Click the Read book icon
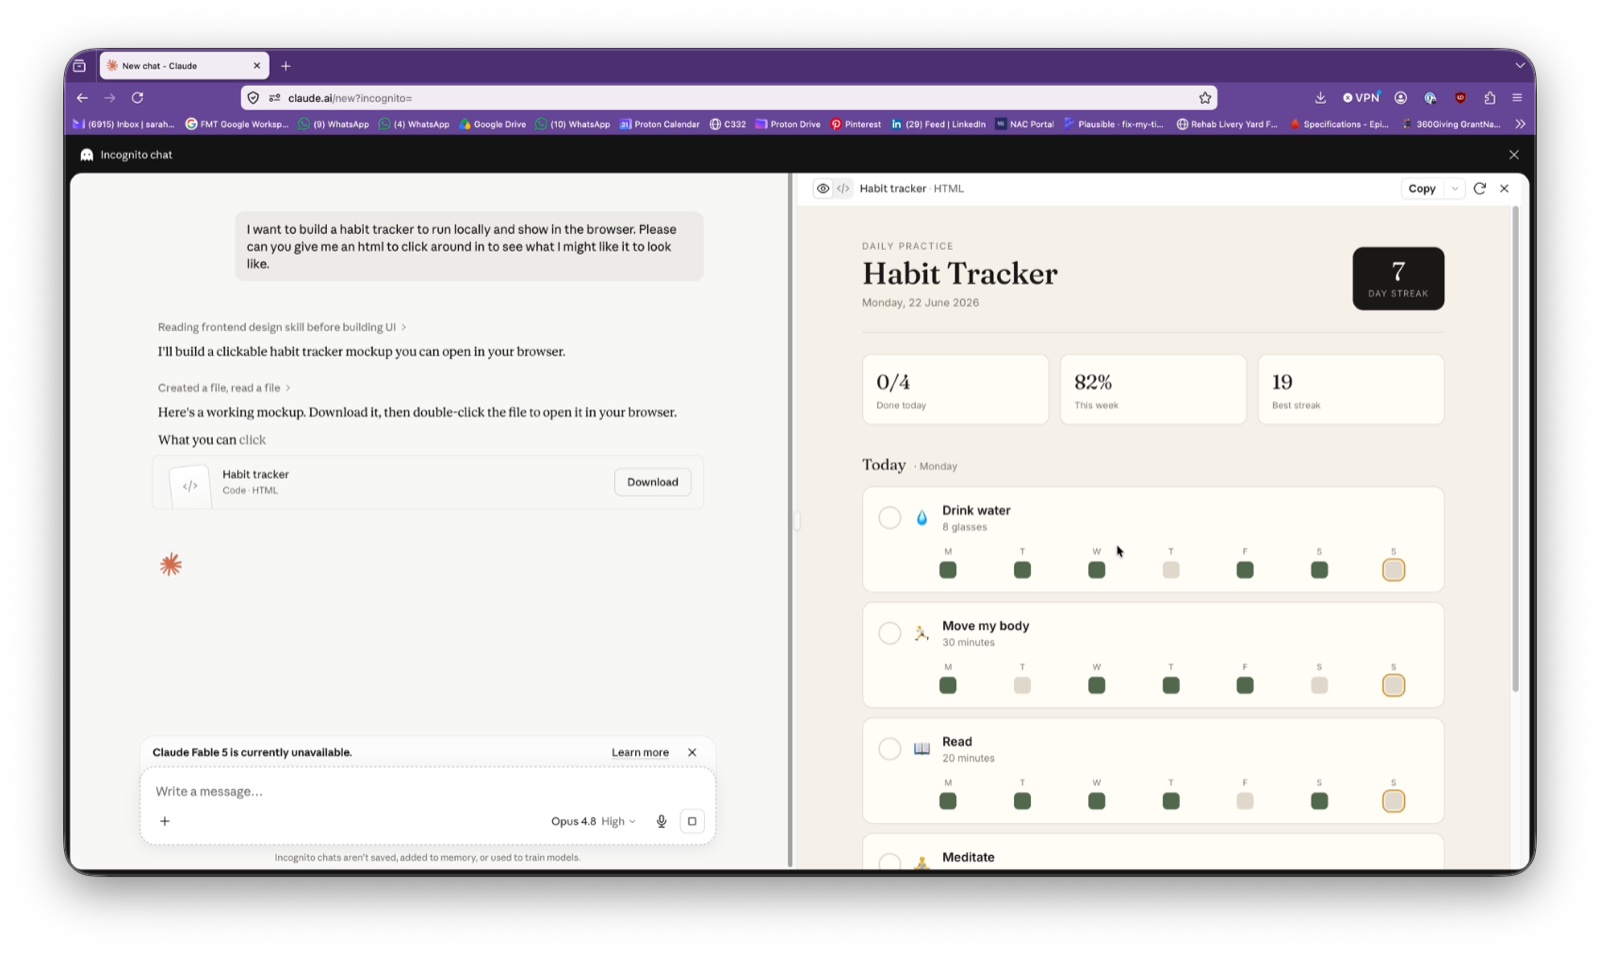This screenshot has width=1600, height=955. (x=922, y=750)
